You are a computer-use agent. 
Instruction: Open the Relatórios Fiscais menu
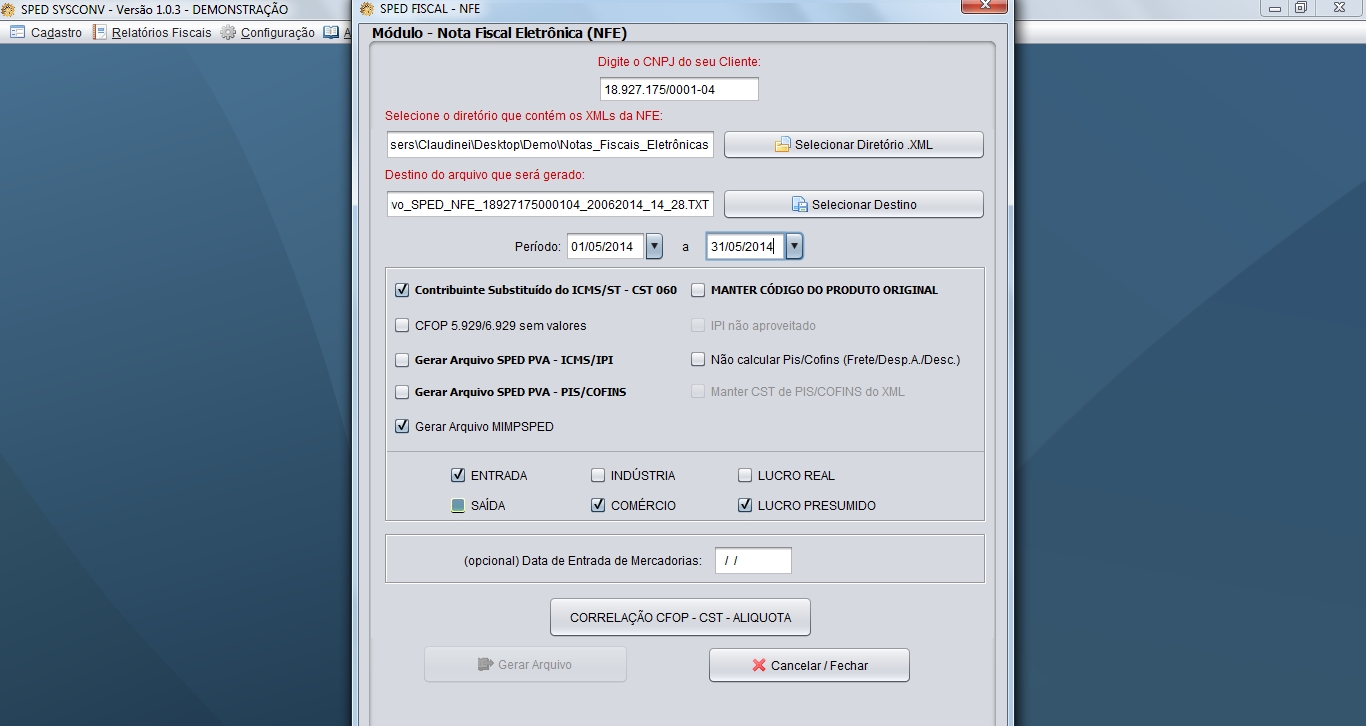click(161, 32)
